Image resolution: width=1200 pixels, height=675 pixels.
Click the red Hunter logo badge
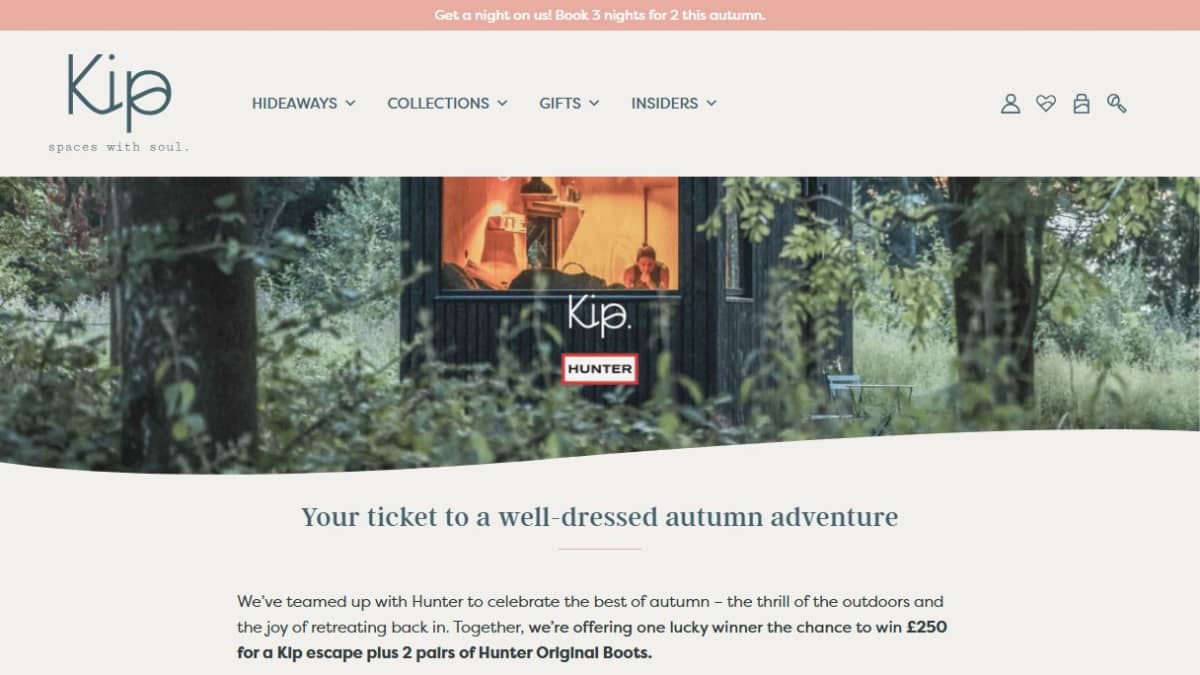(599, 368)
